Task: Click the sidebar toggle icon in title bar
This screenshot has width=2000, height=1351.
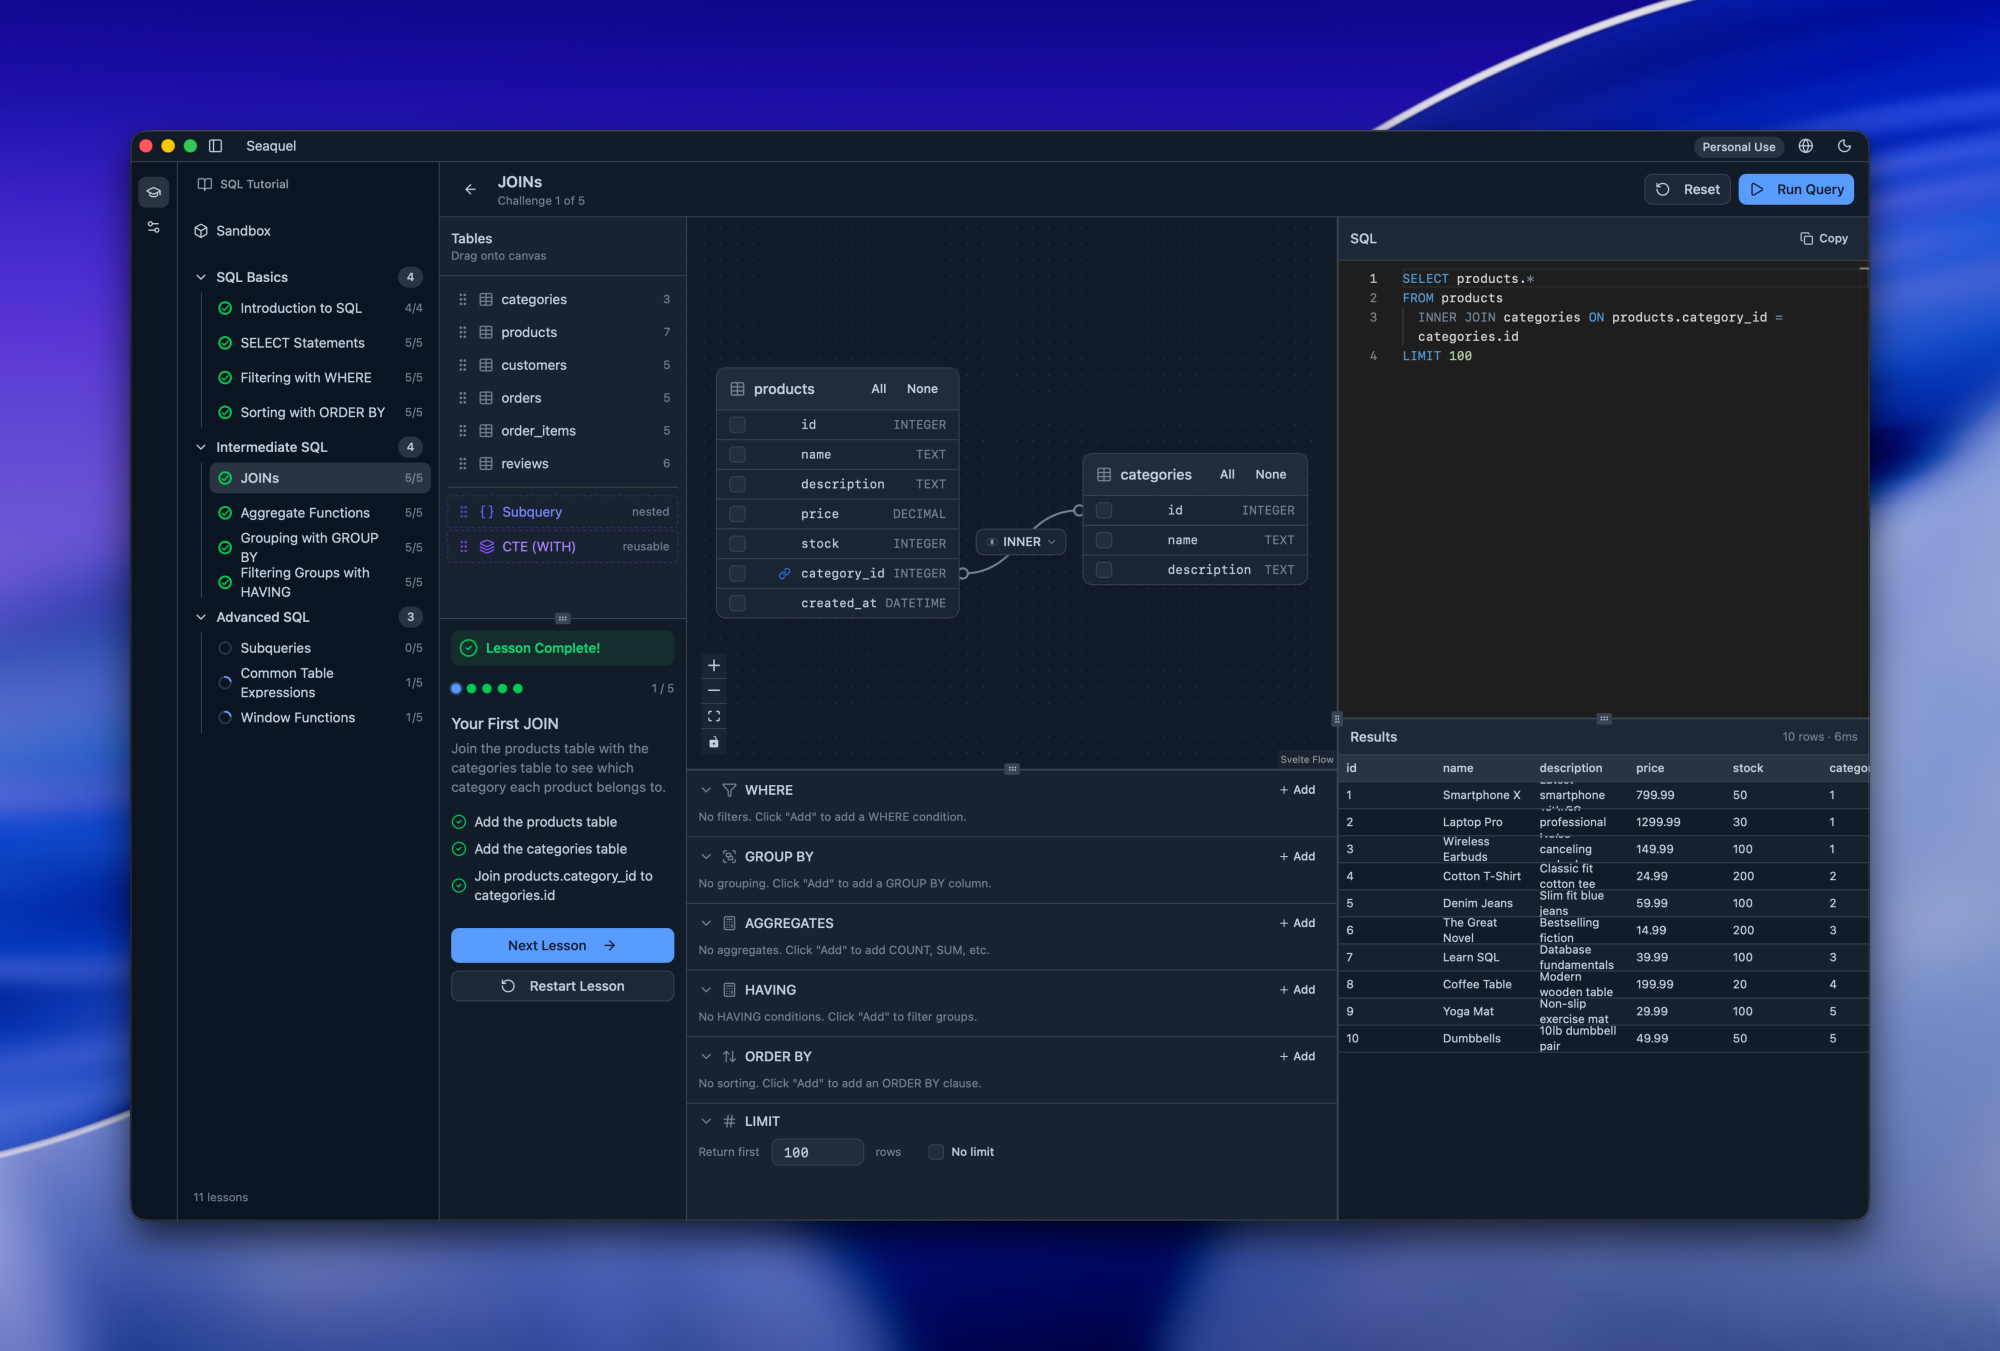Action: coord(215,146)
